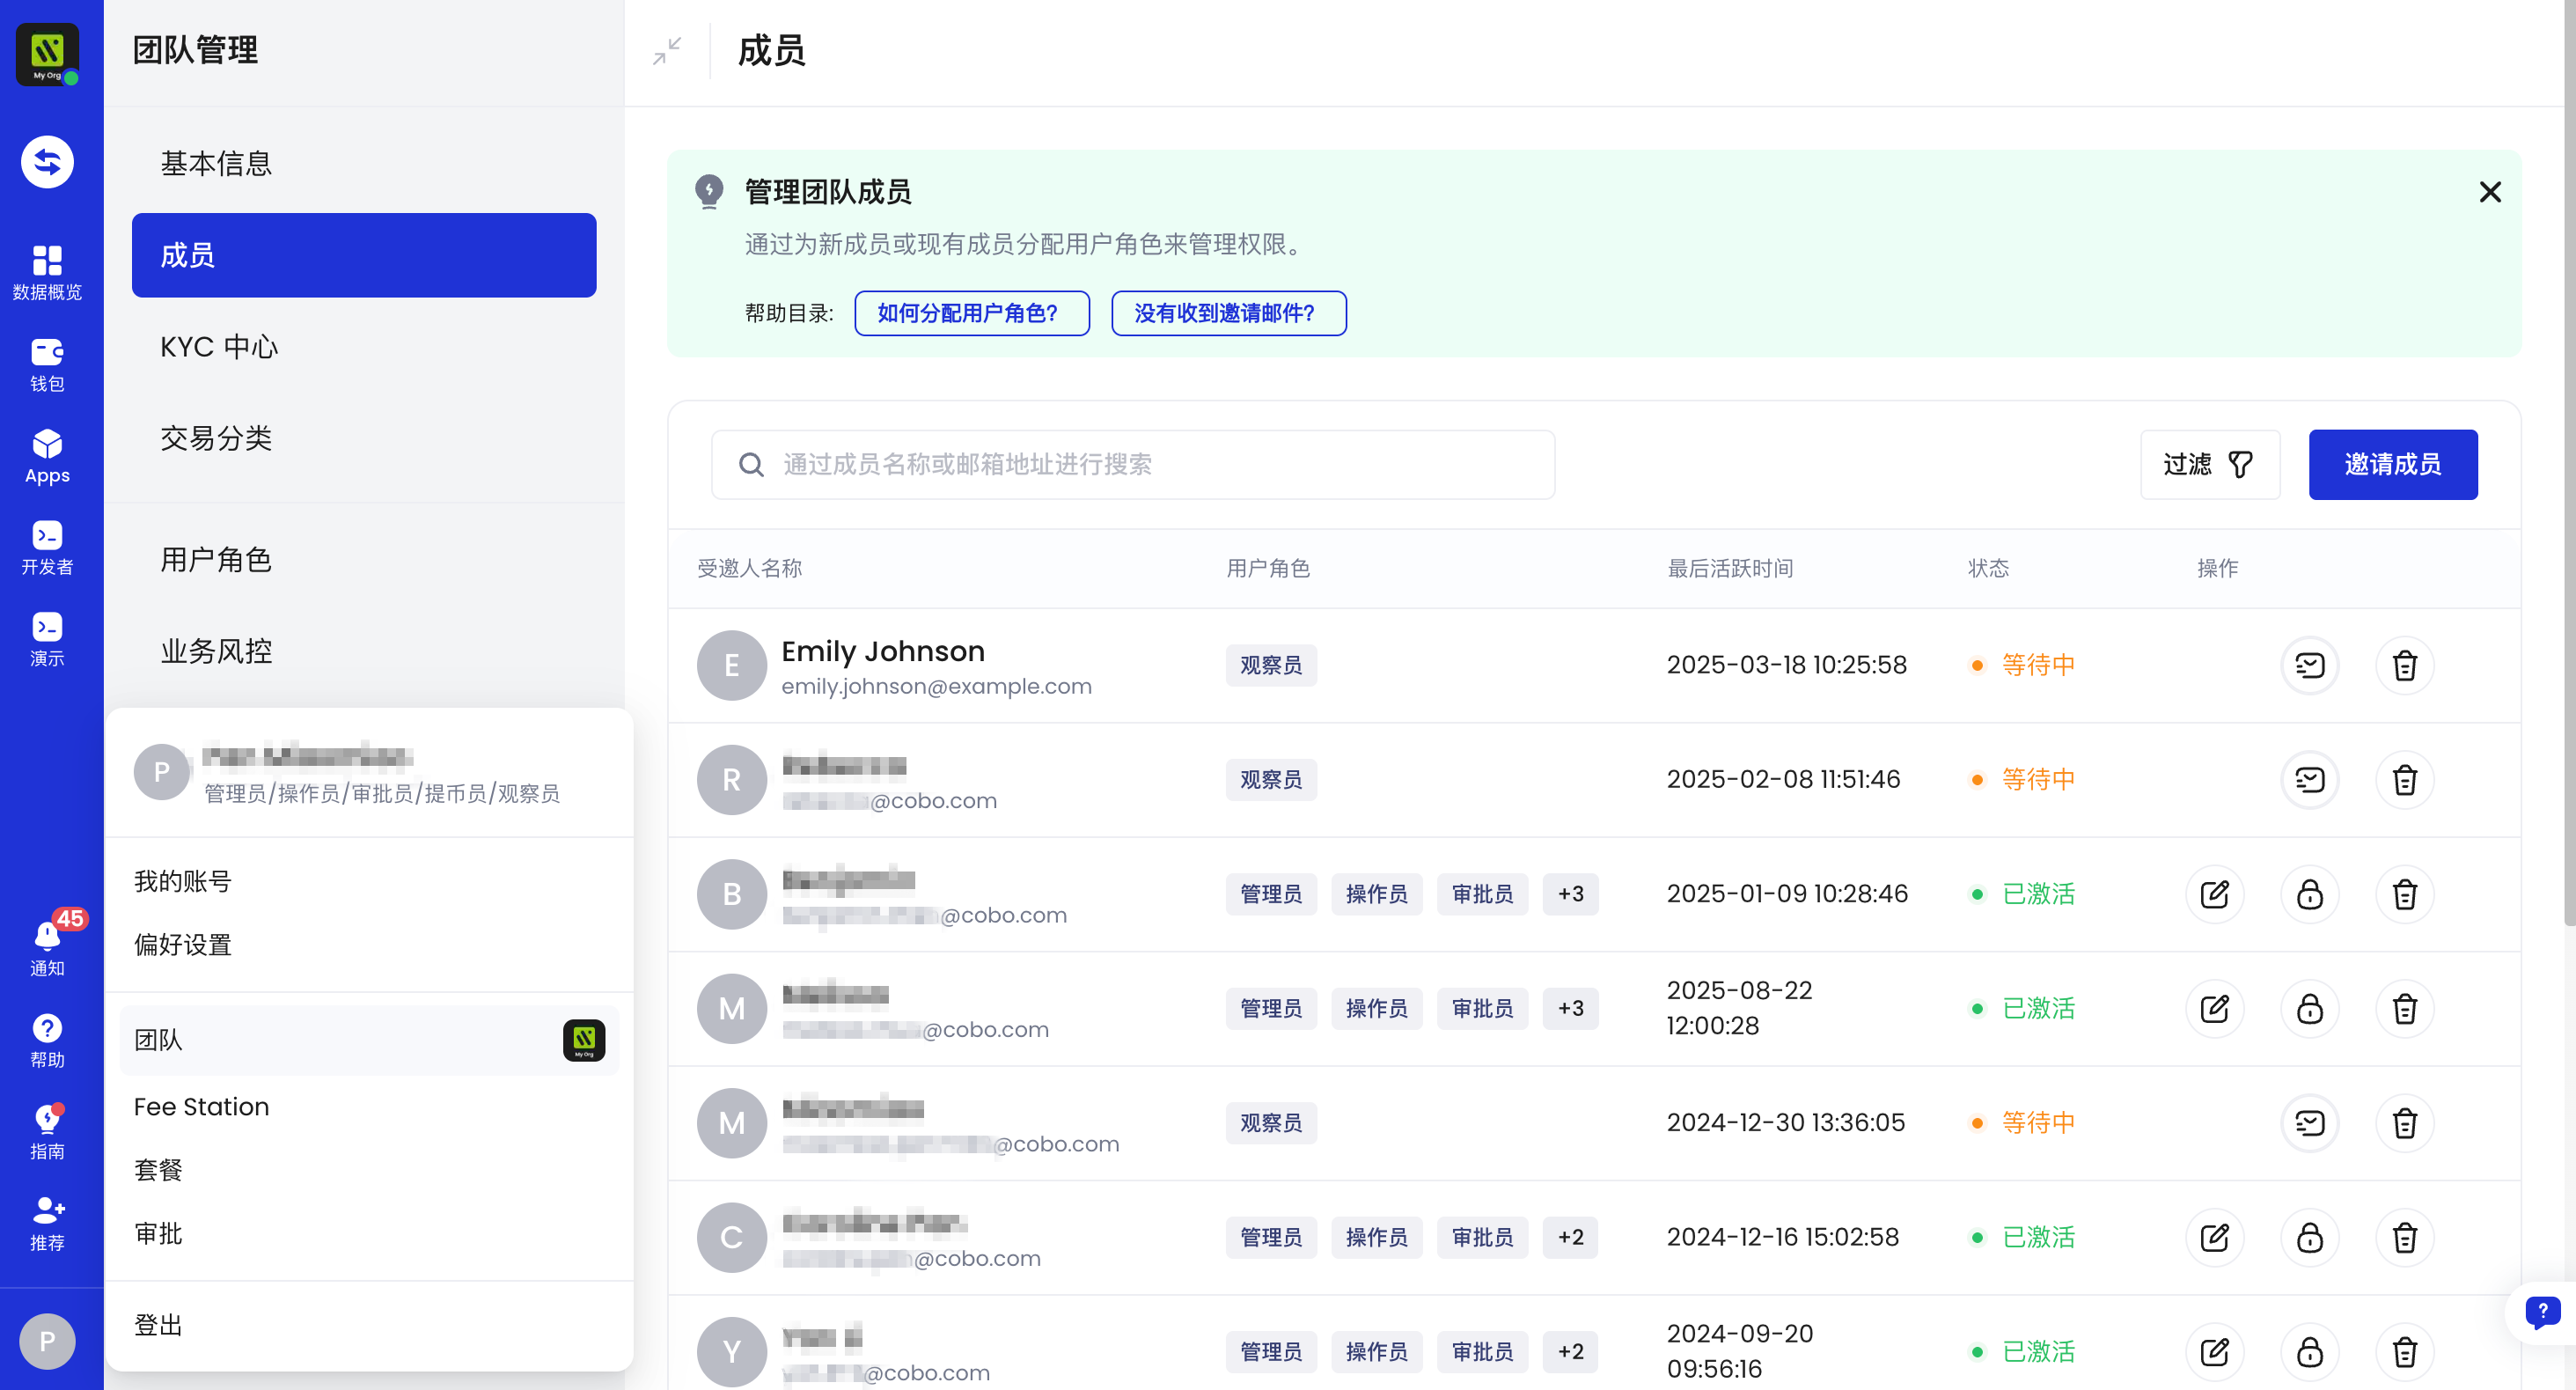Expand the +2 role badges on bottom member

coord(1570,1352)
